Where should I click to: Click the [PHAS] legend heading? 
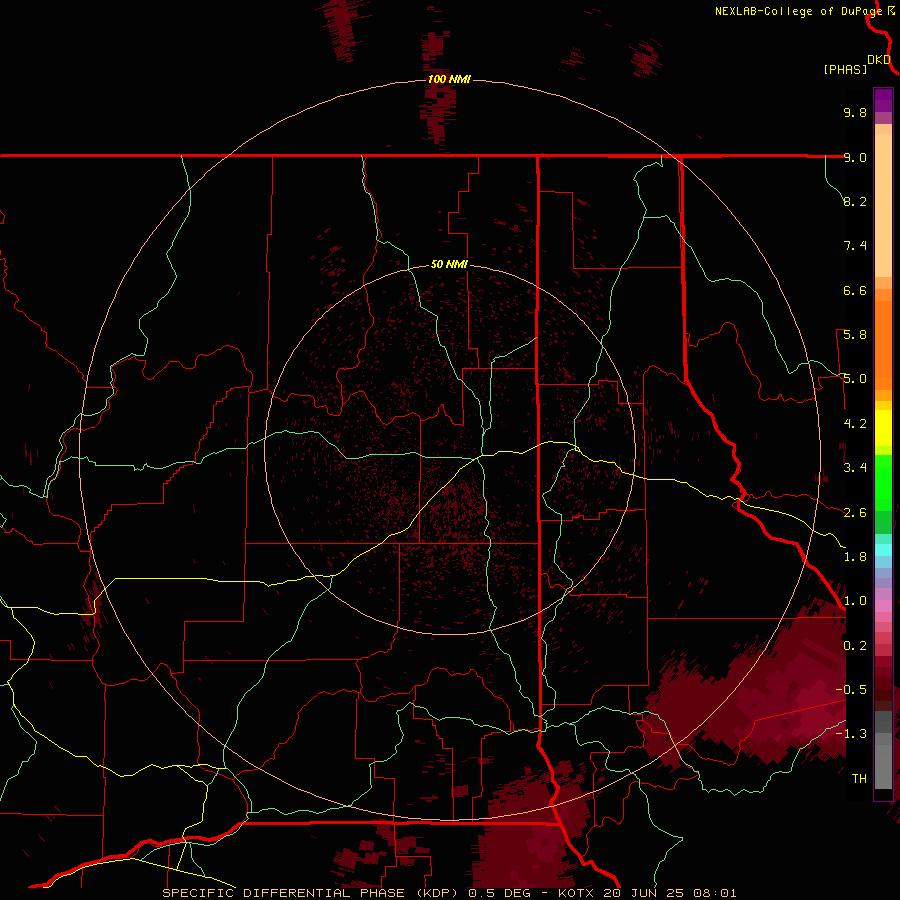(x=845, y=69)
